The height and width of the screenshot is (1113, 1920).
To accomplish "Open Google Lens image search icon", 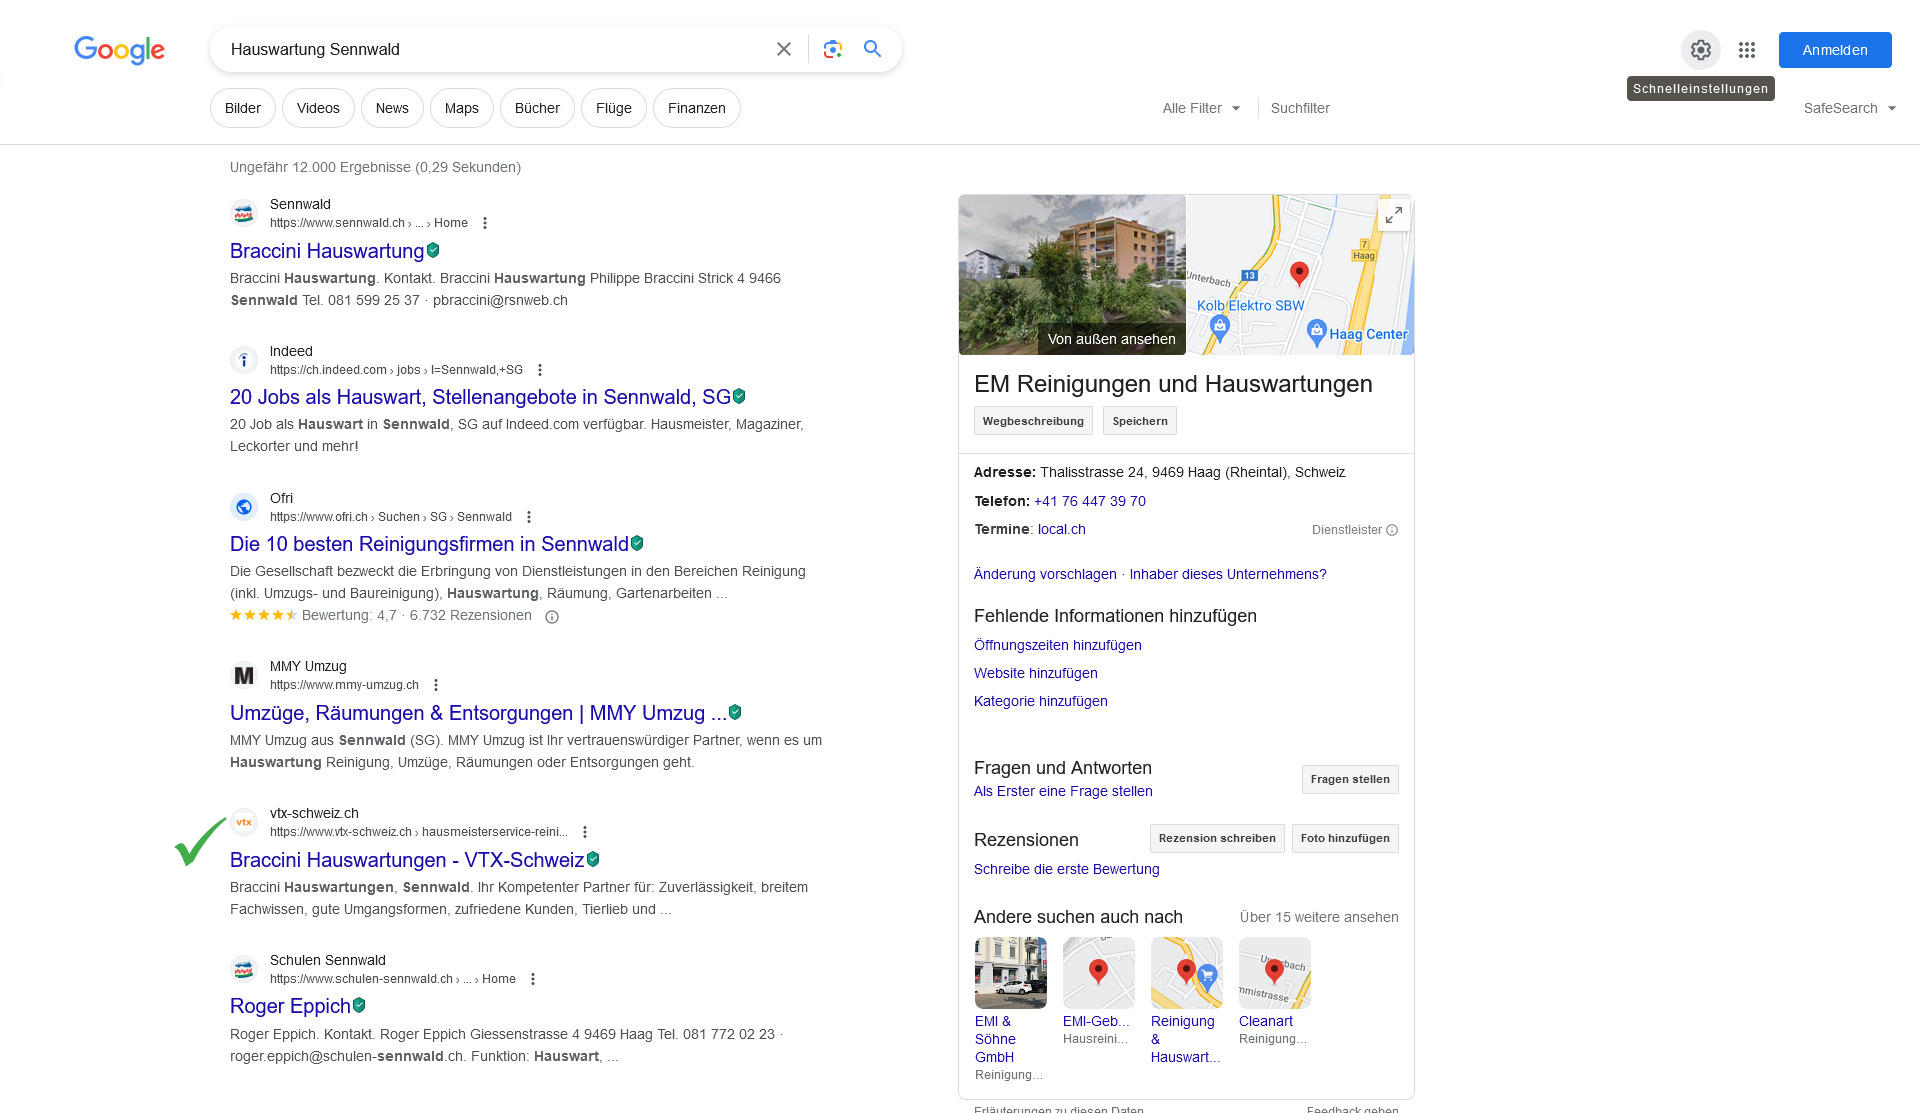I will click(x=833, y=49).
